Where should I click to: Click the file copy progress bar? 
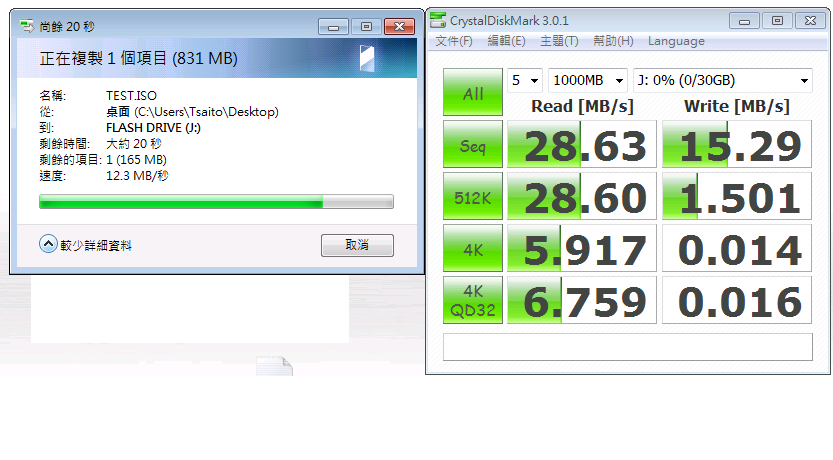pyautogui.click(x=216, y=202)
